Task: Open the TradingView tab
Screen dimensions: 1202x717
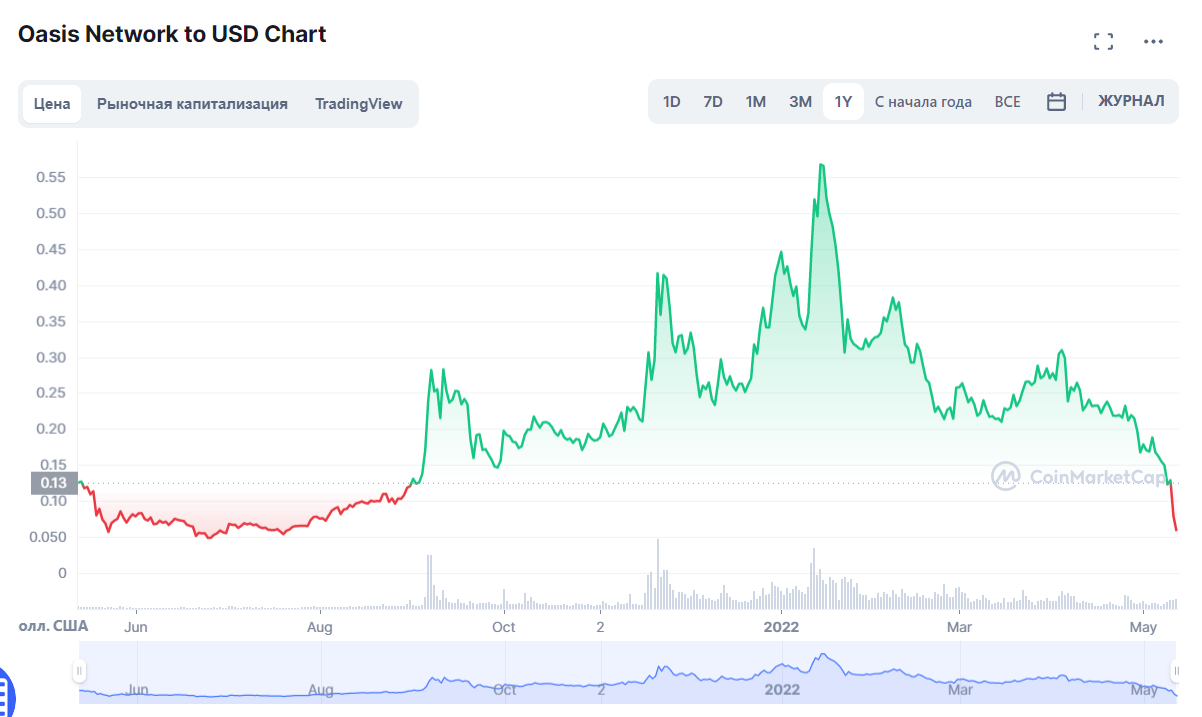Action: point(359,104)
